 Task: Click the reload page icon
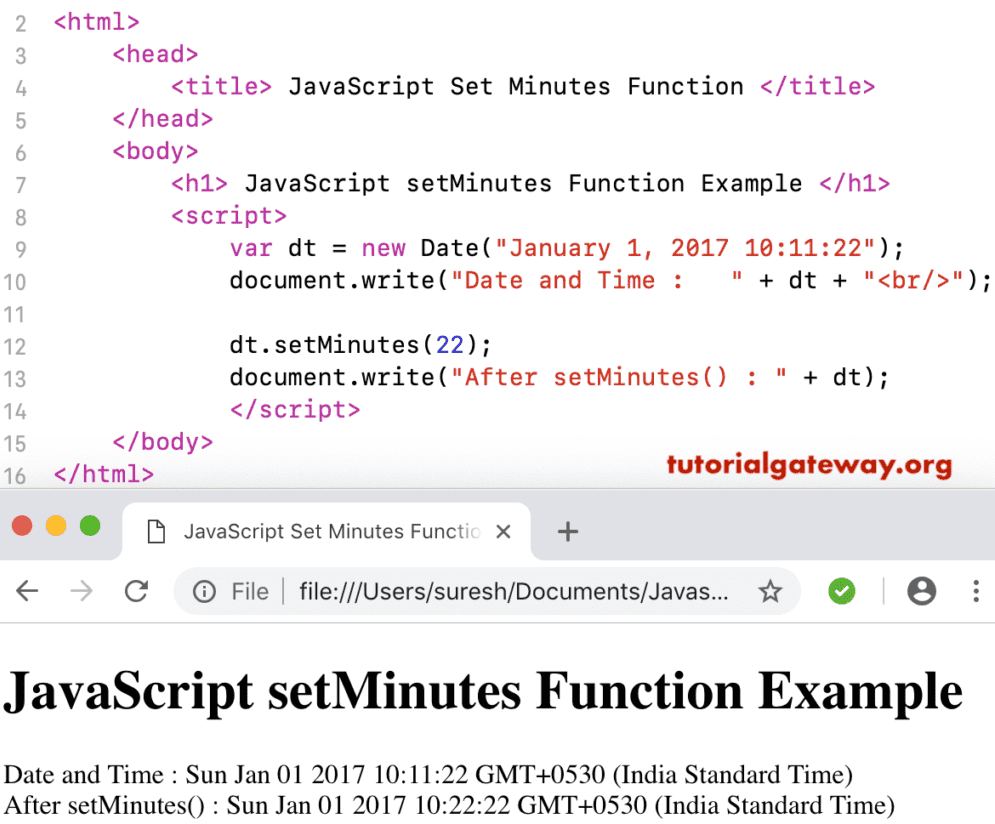tap(136, 591)
